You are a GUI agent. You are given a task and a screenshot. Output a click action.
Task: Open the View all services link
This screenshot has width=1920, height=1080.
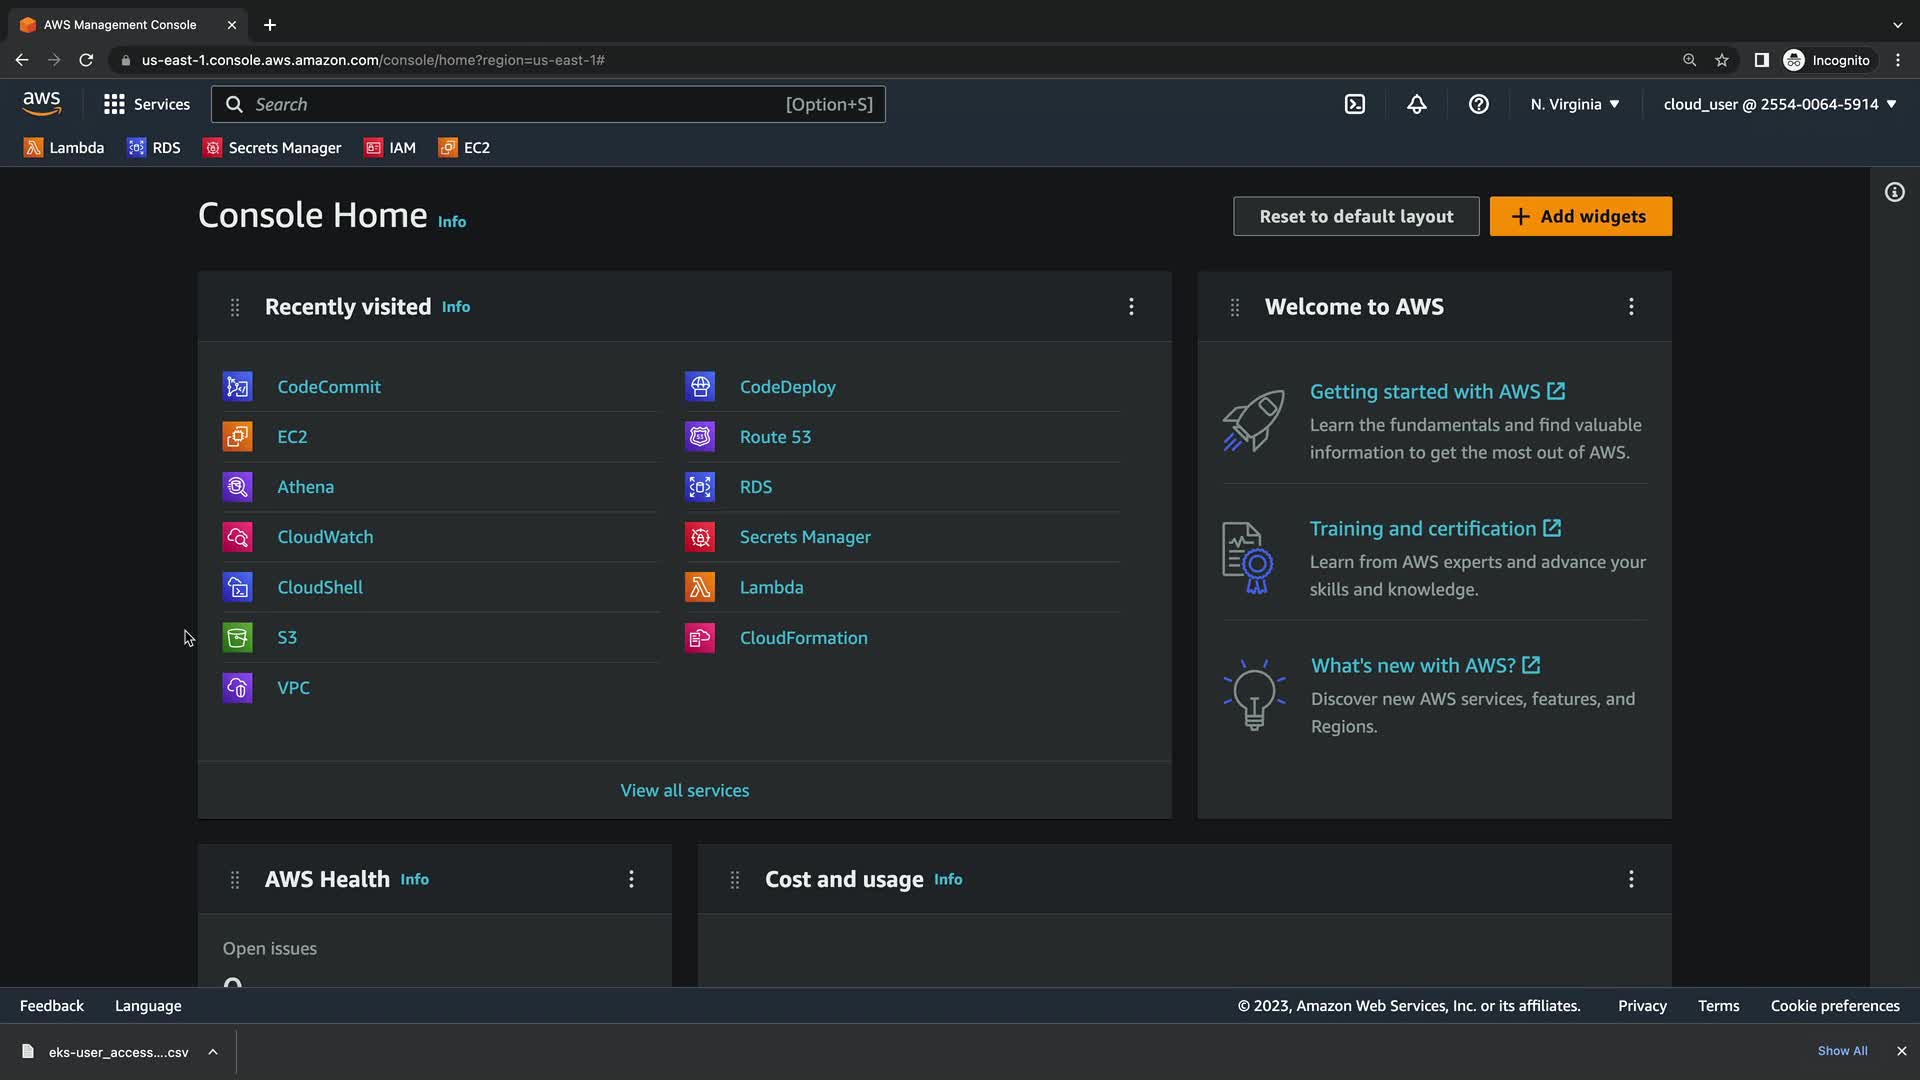pos(684,790)
